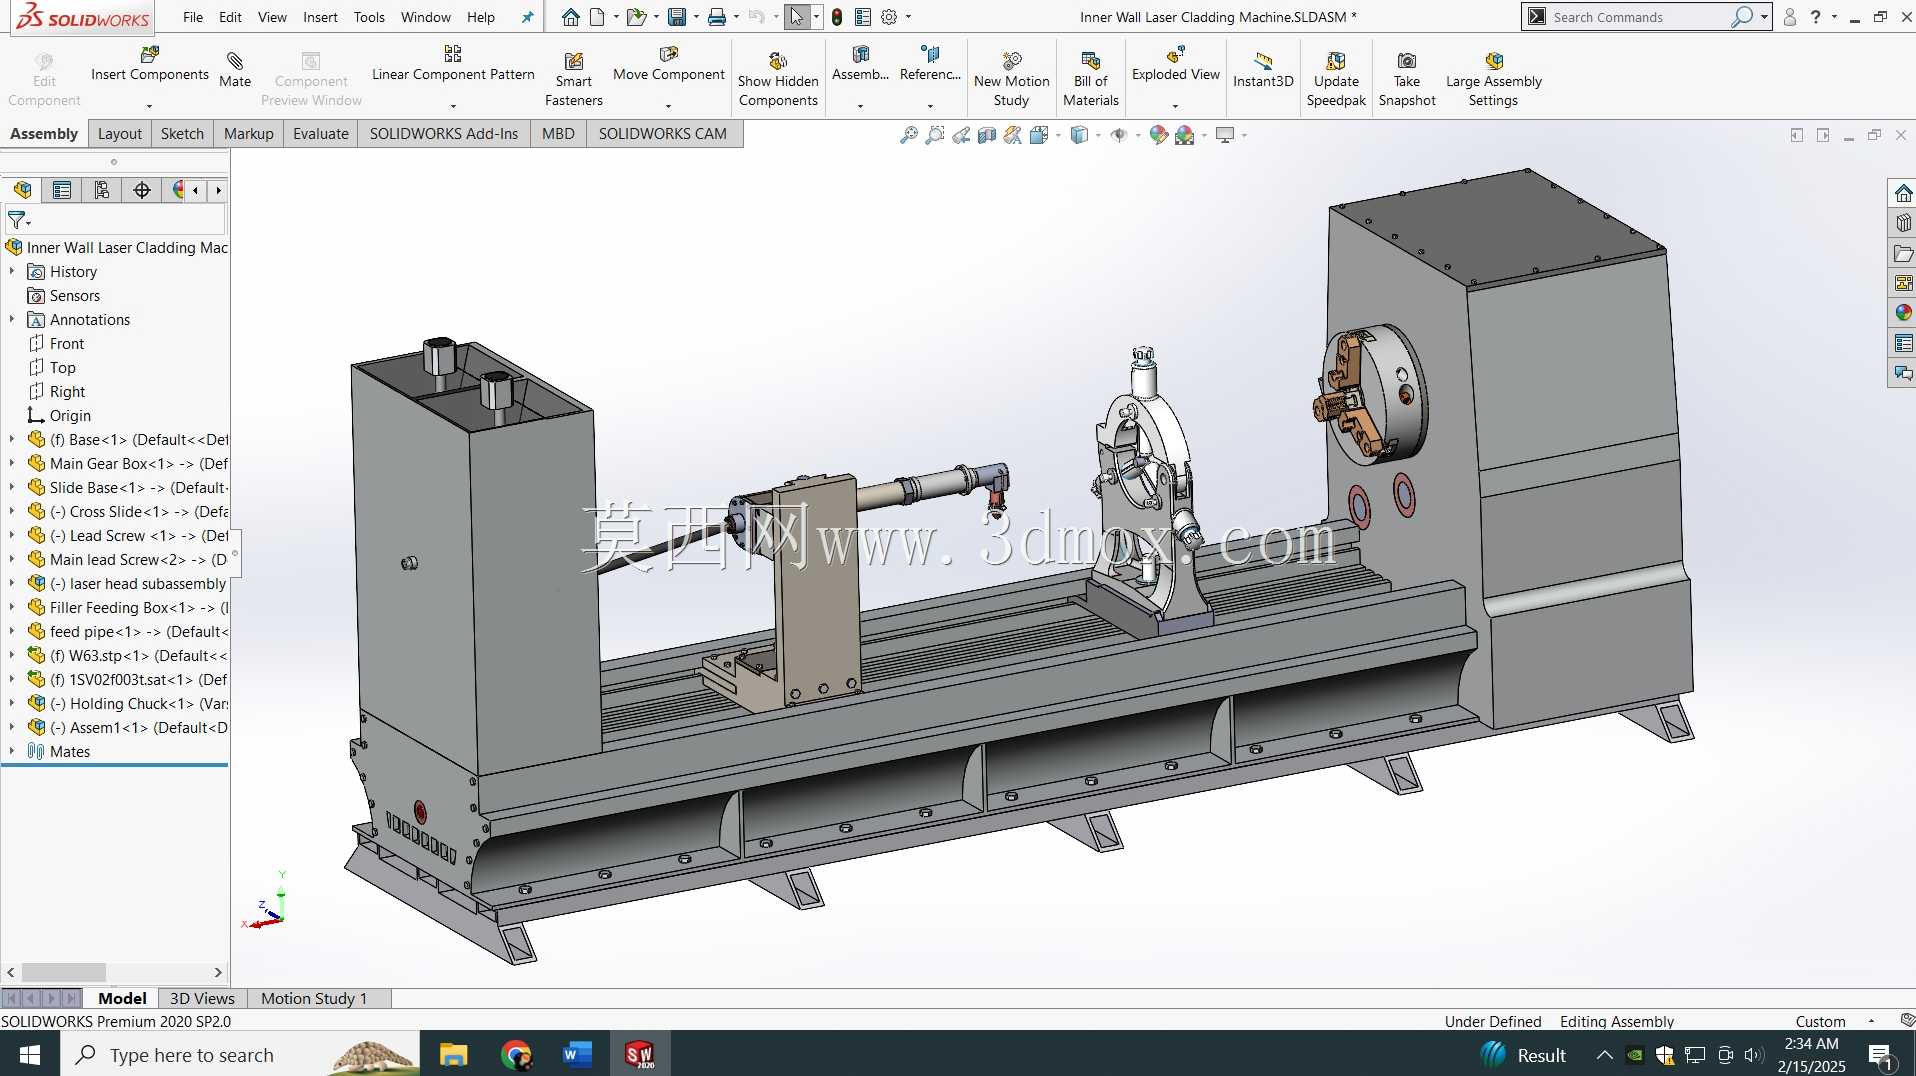Screen dimensions: 1916x1076
Task: Click Large Assembly Settings button
Action: 1494,80
